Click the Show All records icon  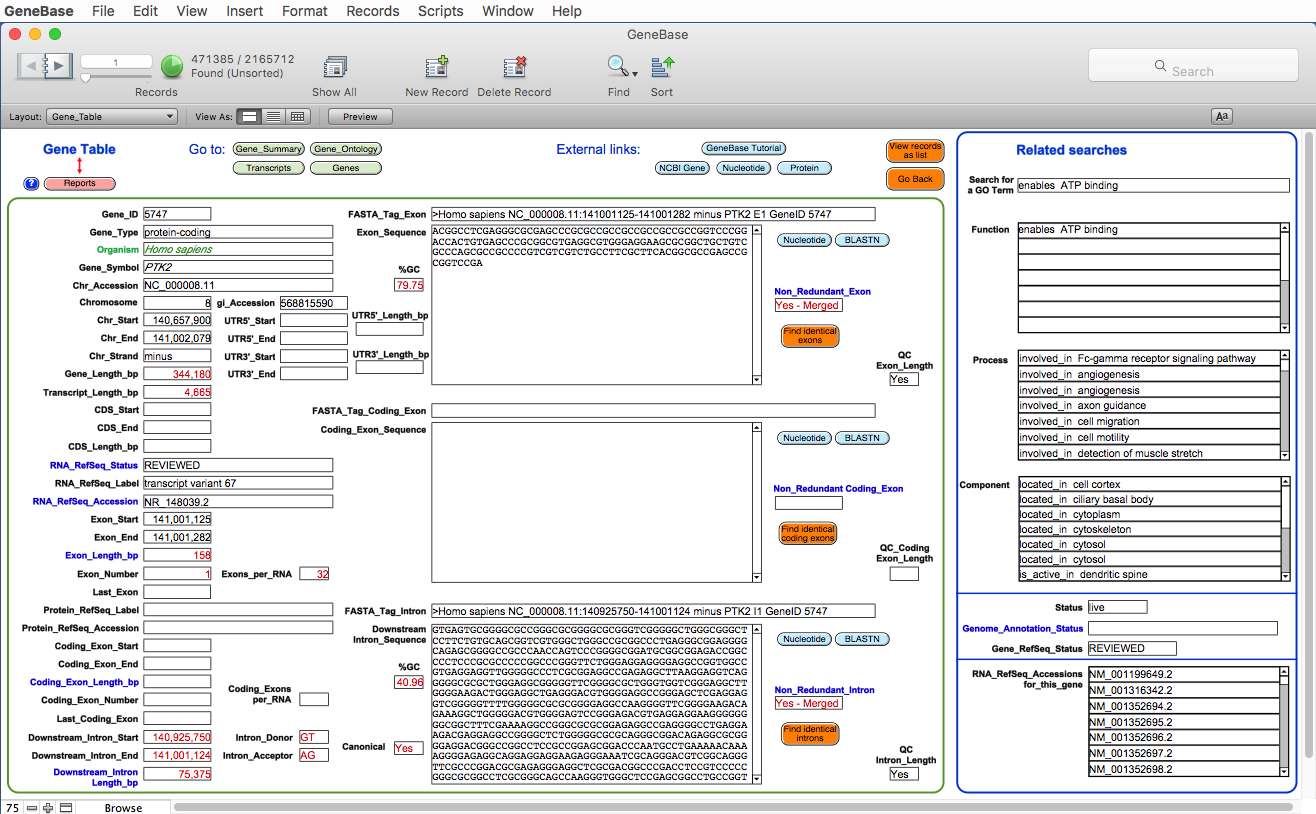tap(334, 67)
